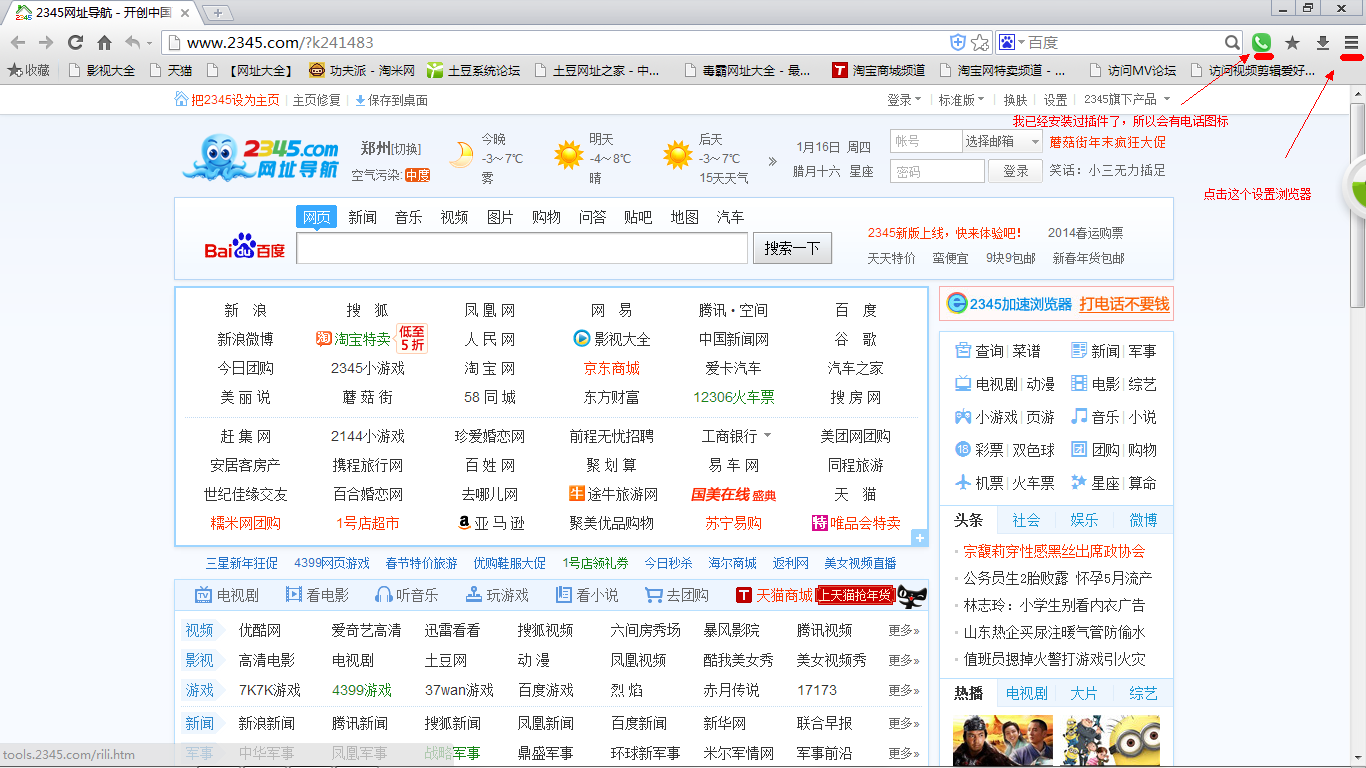This screenshot has height=768, width=1366.
Task: Click the 帐号 account input field
Action: click(x=925, y=142)
